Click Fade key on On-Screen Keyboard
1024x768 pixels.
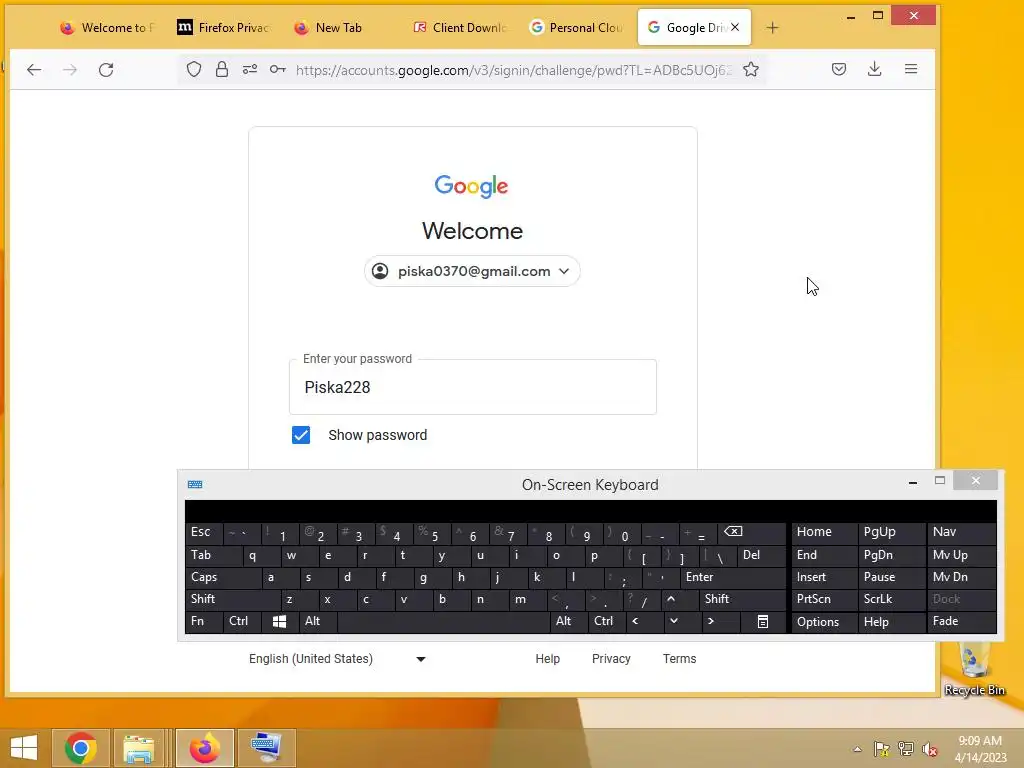click(961, 622)
